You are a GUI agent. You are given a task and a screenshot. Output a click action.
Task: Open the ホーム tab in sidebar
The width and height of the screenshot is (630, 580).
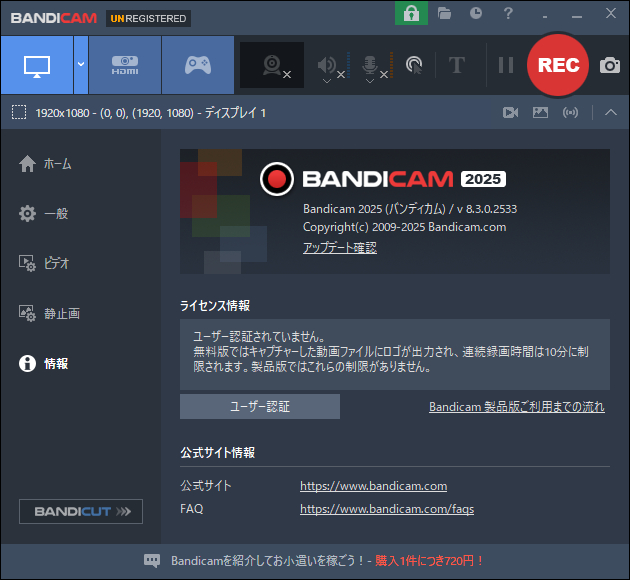[57, 164]
